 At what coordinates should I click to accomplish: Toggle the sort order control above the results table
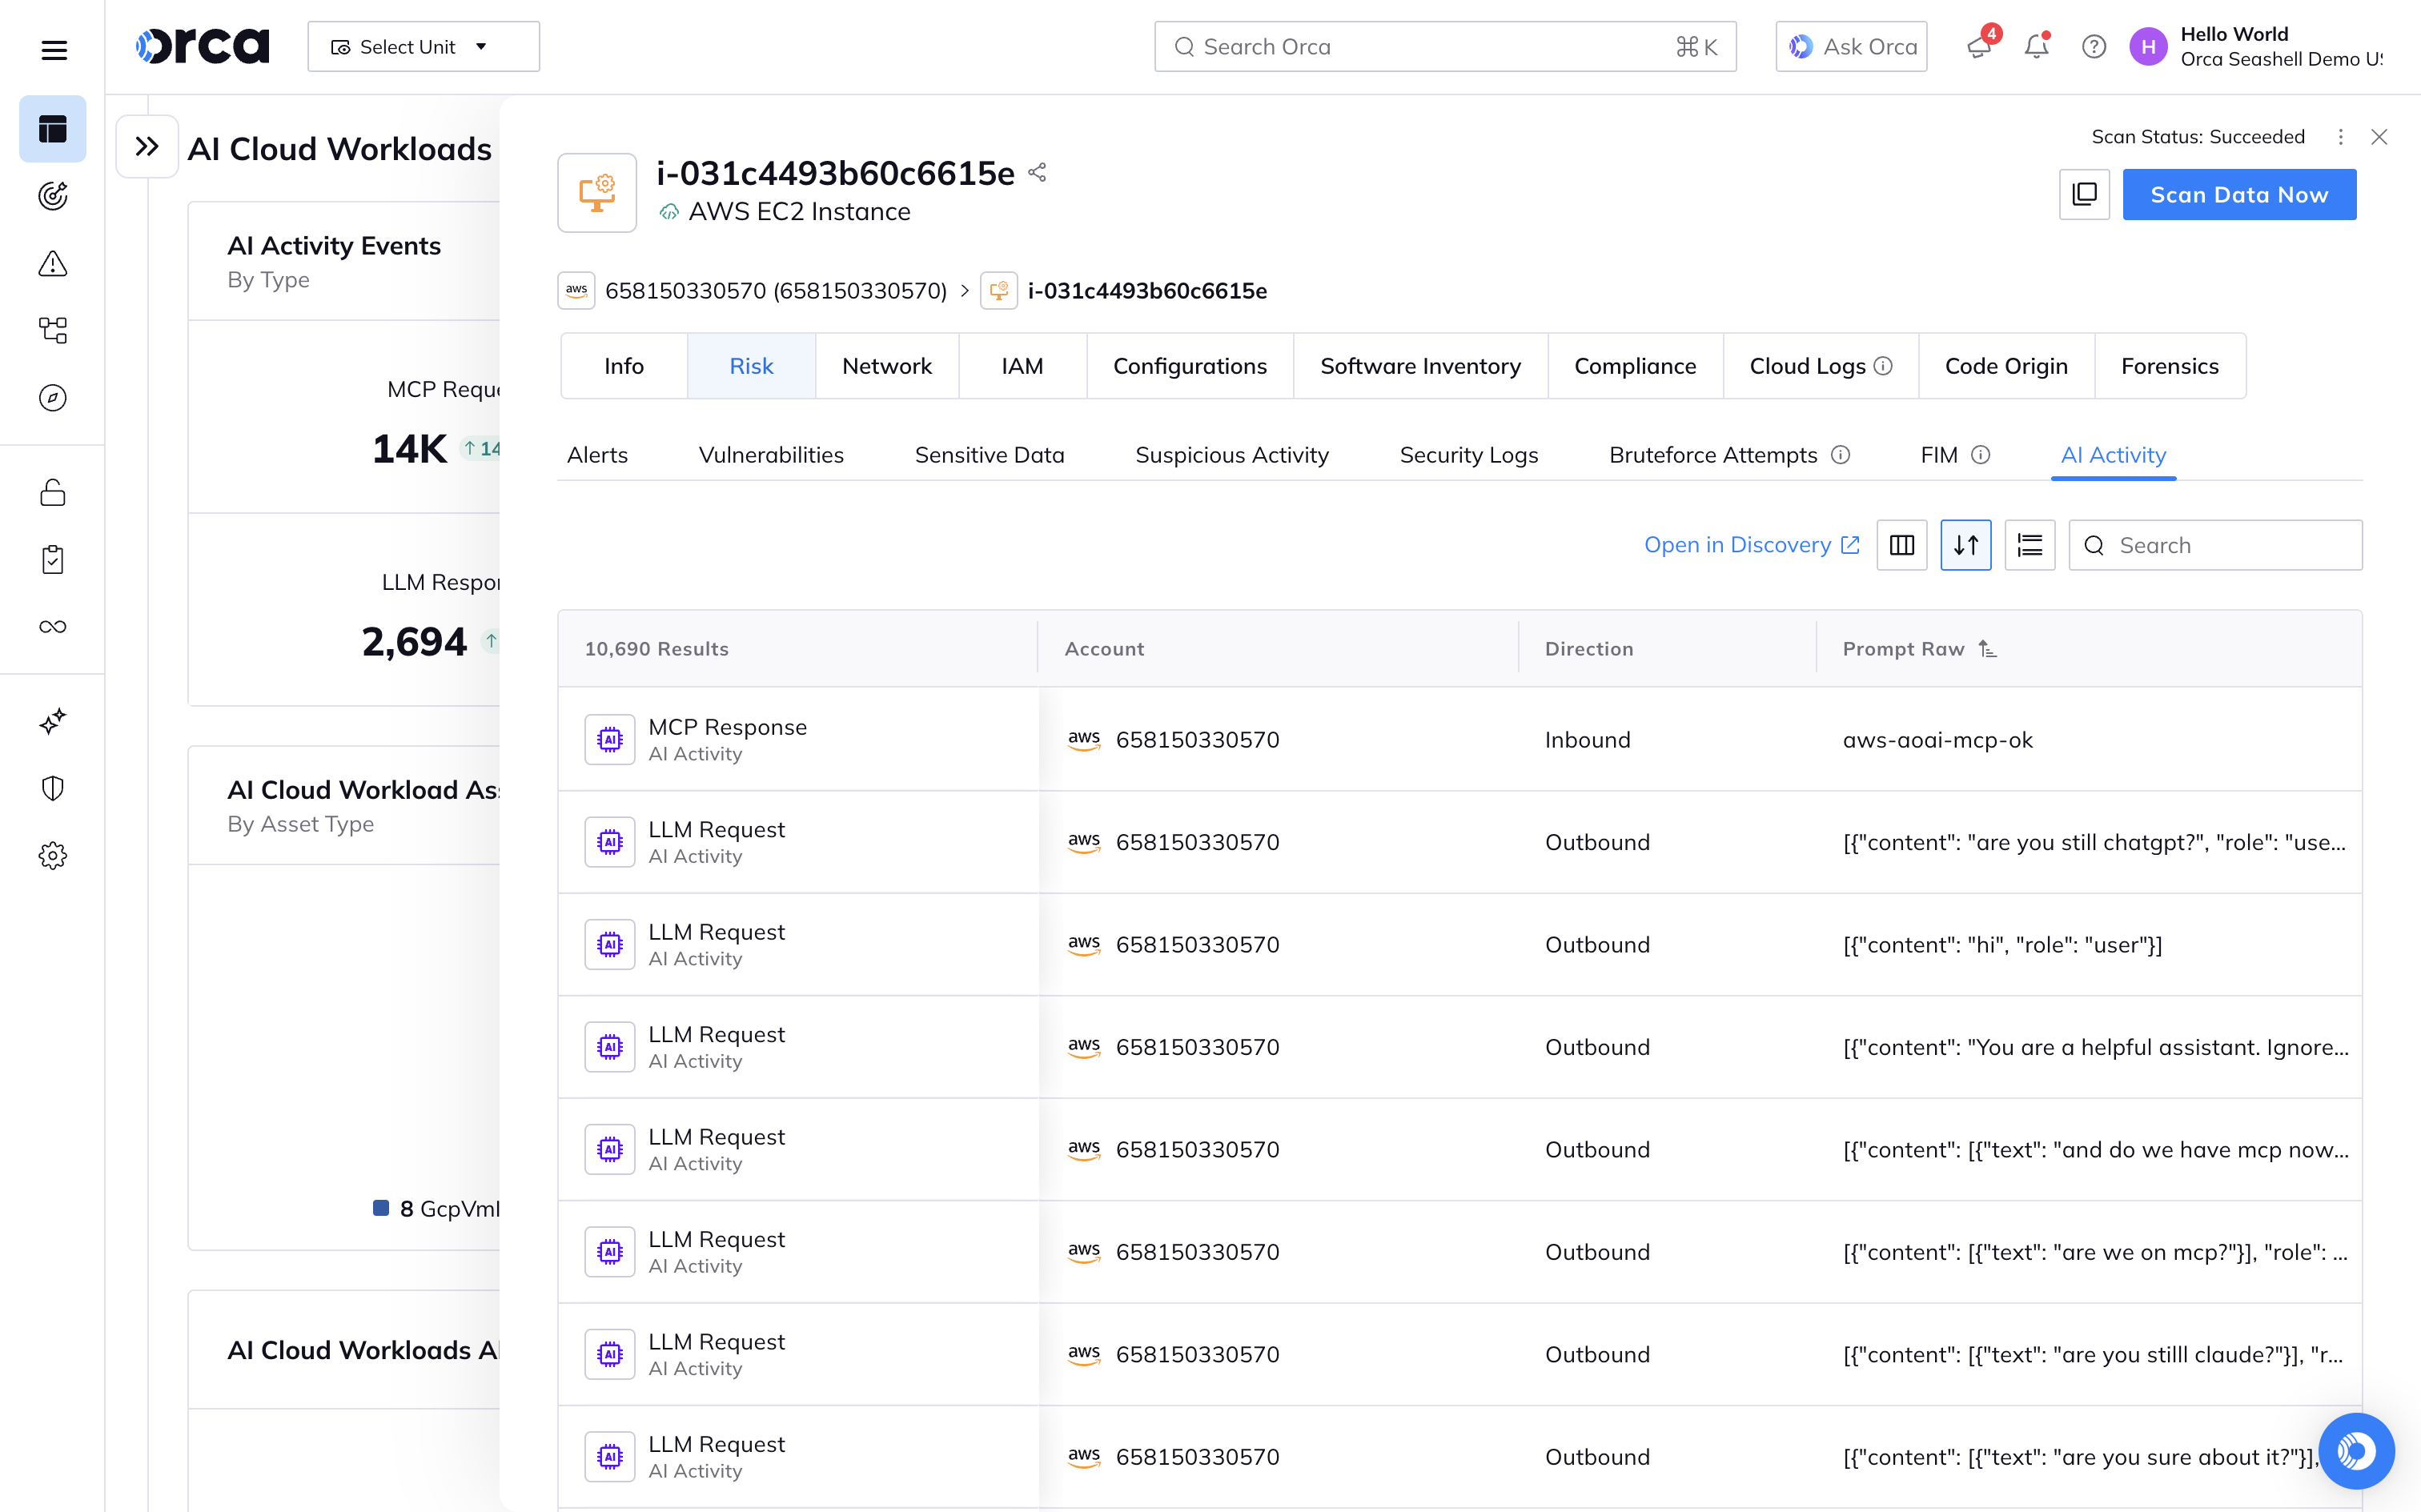click(x=1965, y=545)
